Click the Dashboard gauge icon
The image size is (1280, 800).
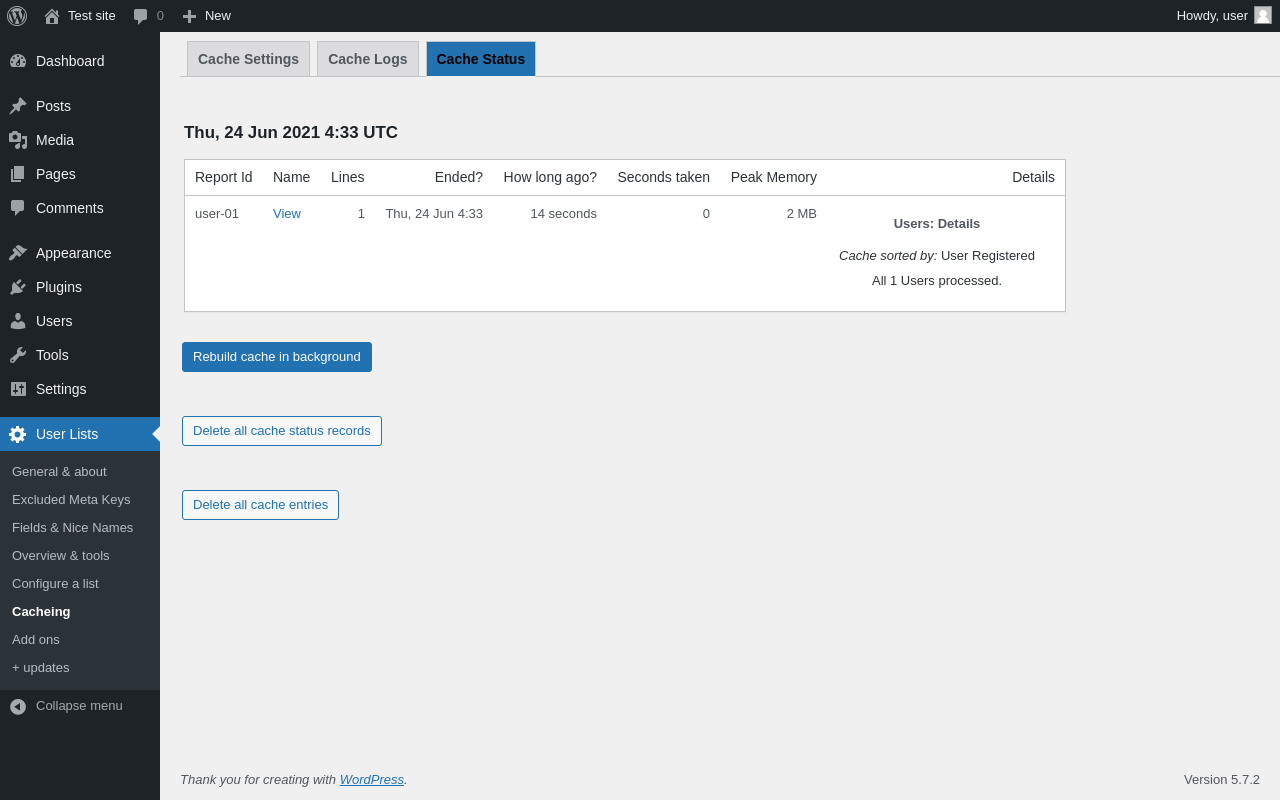(x=18, y=61)
